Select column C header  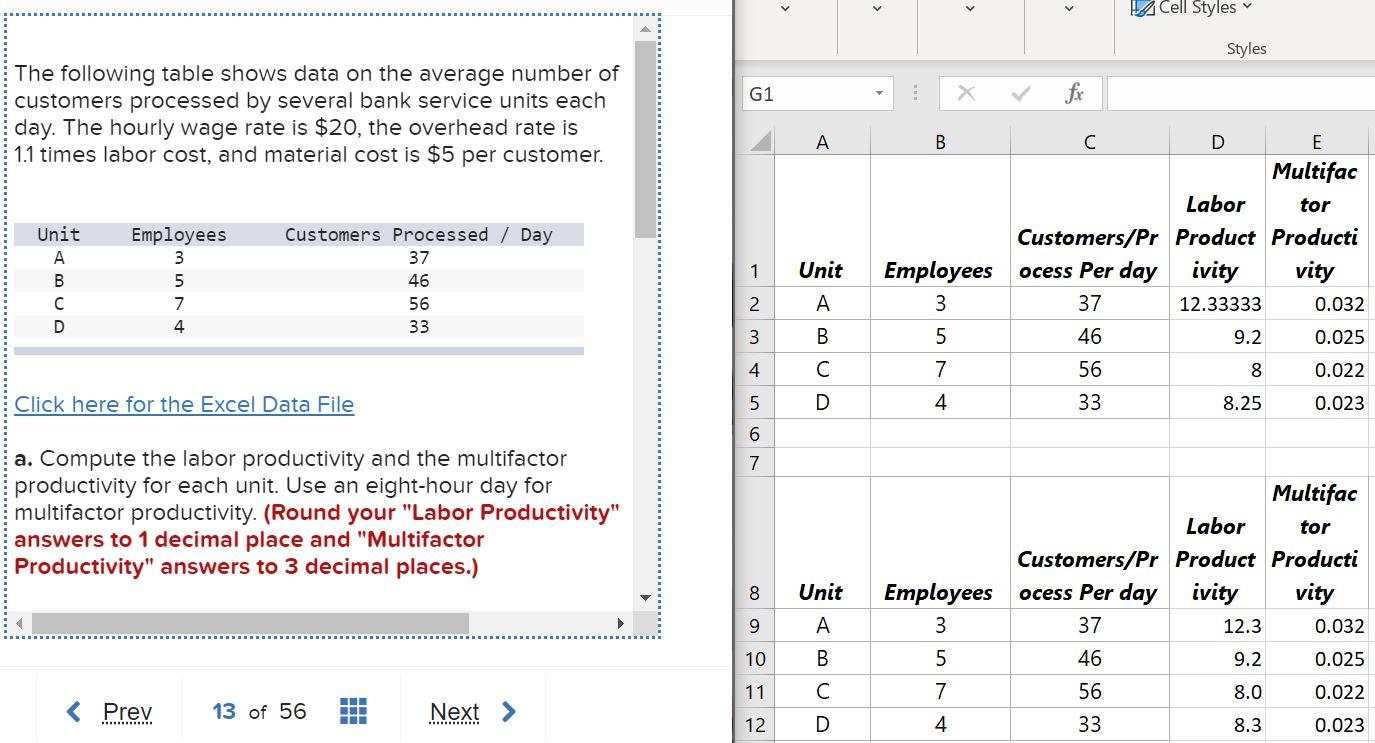click(x=1089, y=142)
